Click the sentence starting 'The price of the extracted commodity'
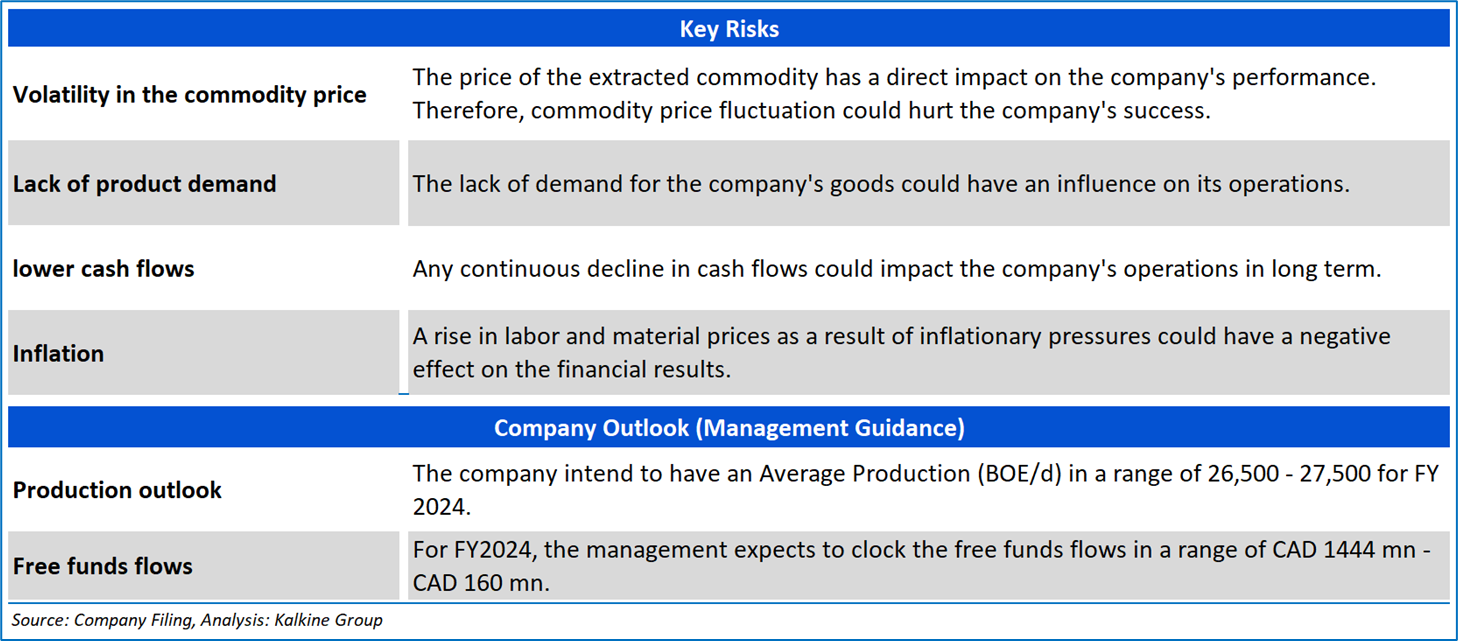This screenshot has width=1458, height=641. pos(894,78)
